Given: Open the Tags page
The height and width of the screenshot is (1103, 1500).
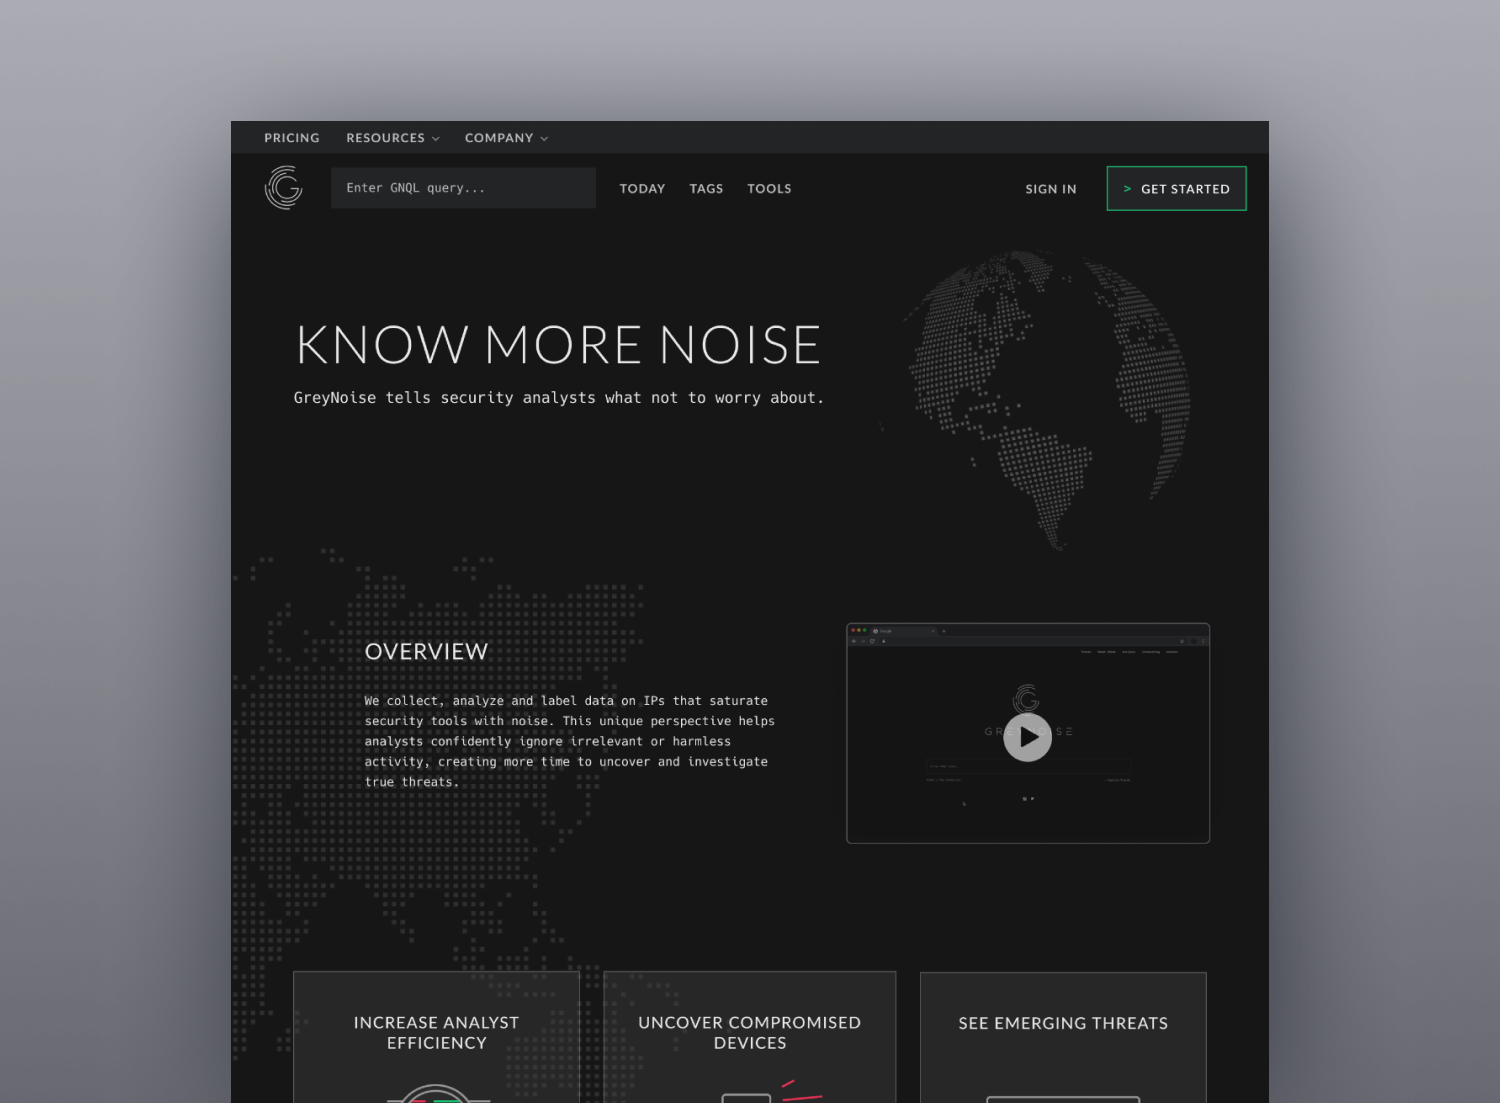Looking at the screenshot, I should (x=706, y=188).
